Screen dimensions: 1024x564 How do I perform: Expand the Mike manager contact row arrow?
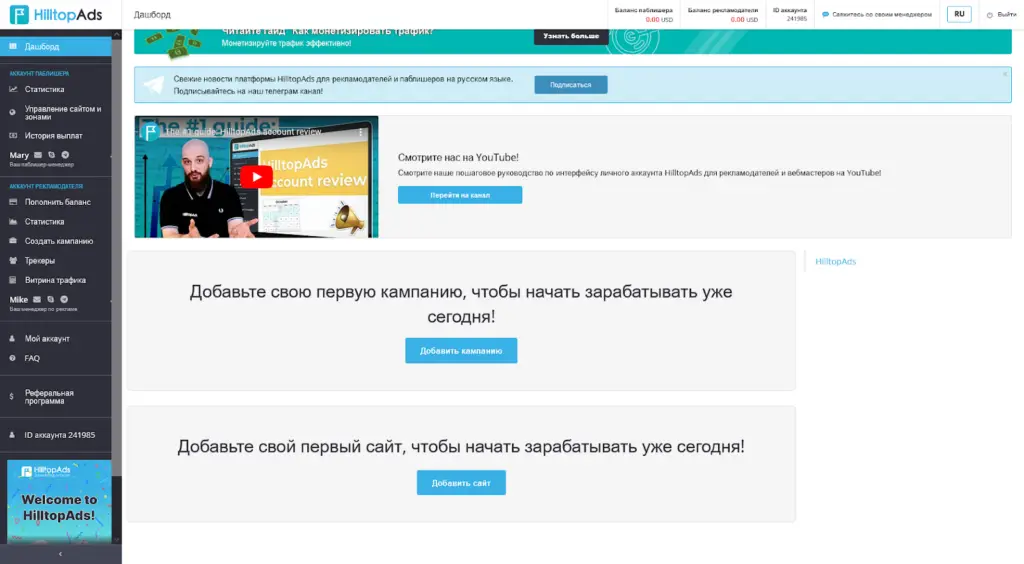tap(111, 300)
